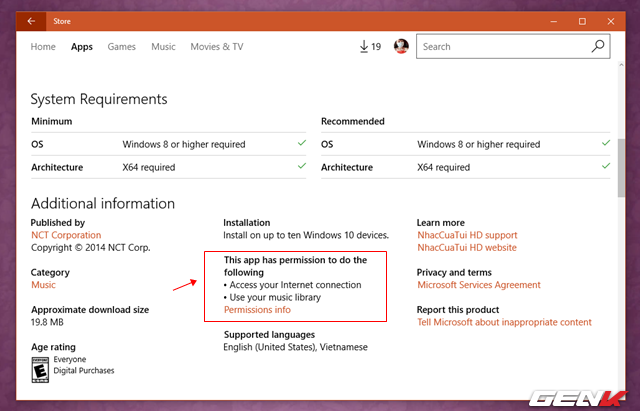Click the 'Published by' label

(58, 222)
